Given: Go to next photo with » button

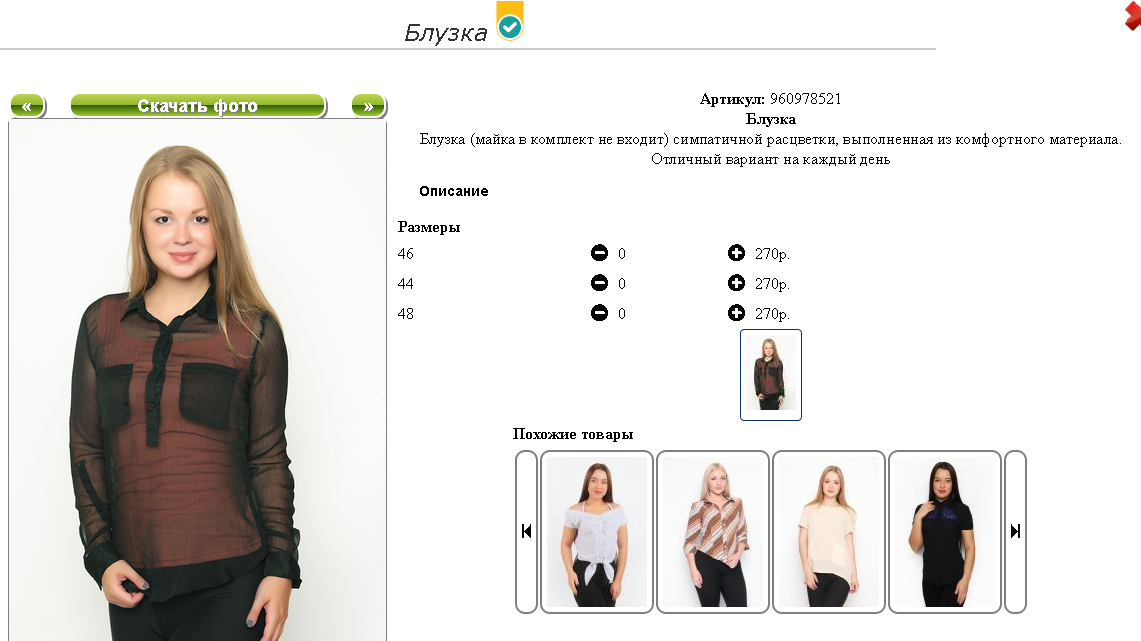Looking at the screenshot, I should pyautogui.click(x=369, y=106).
